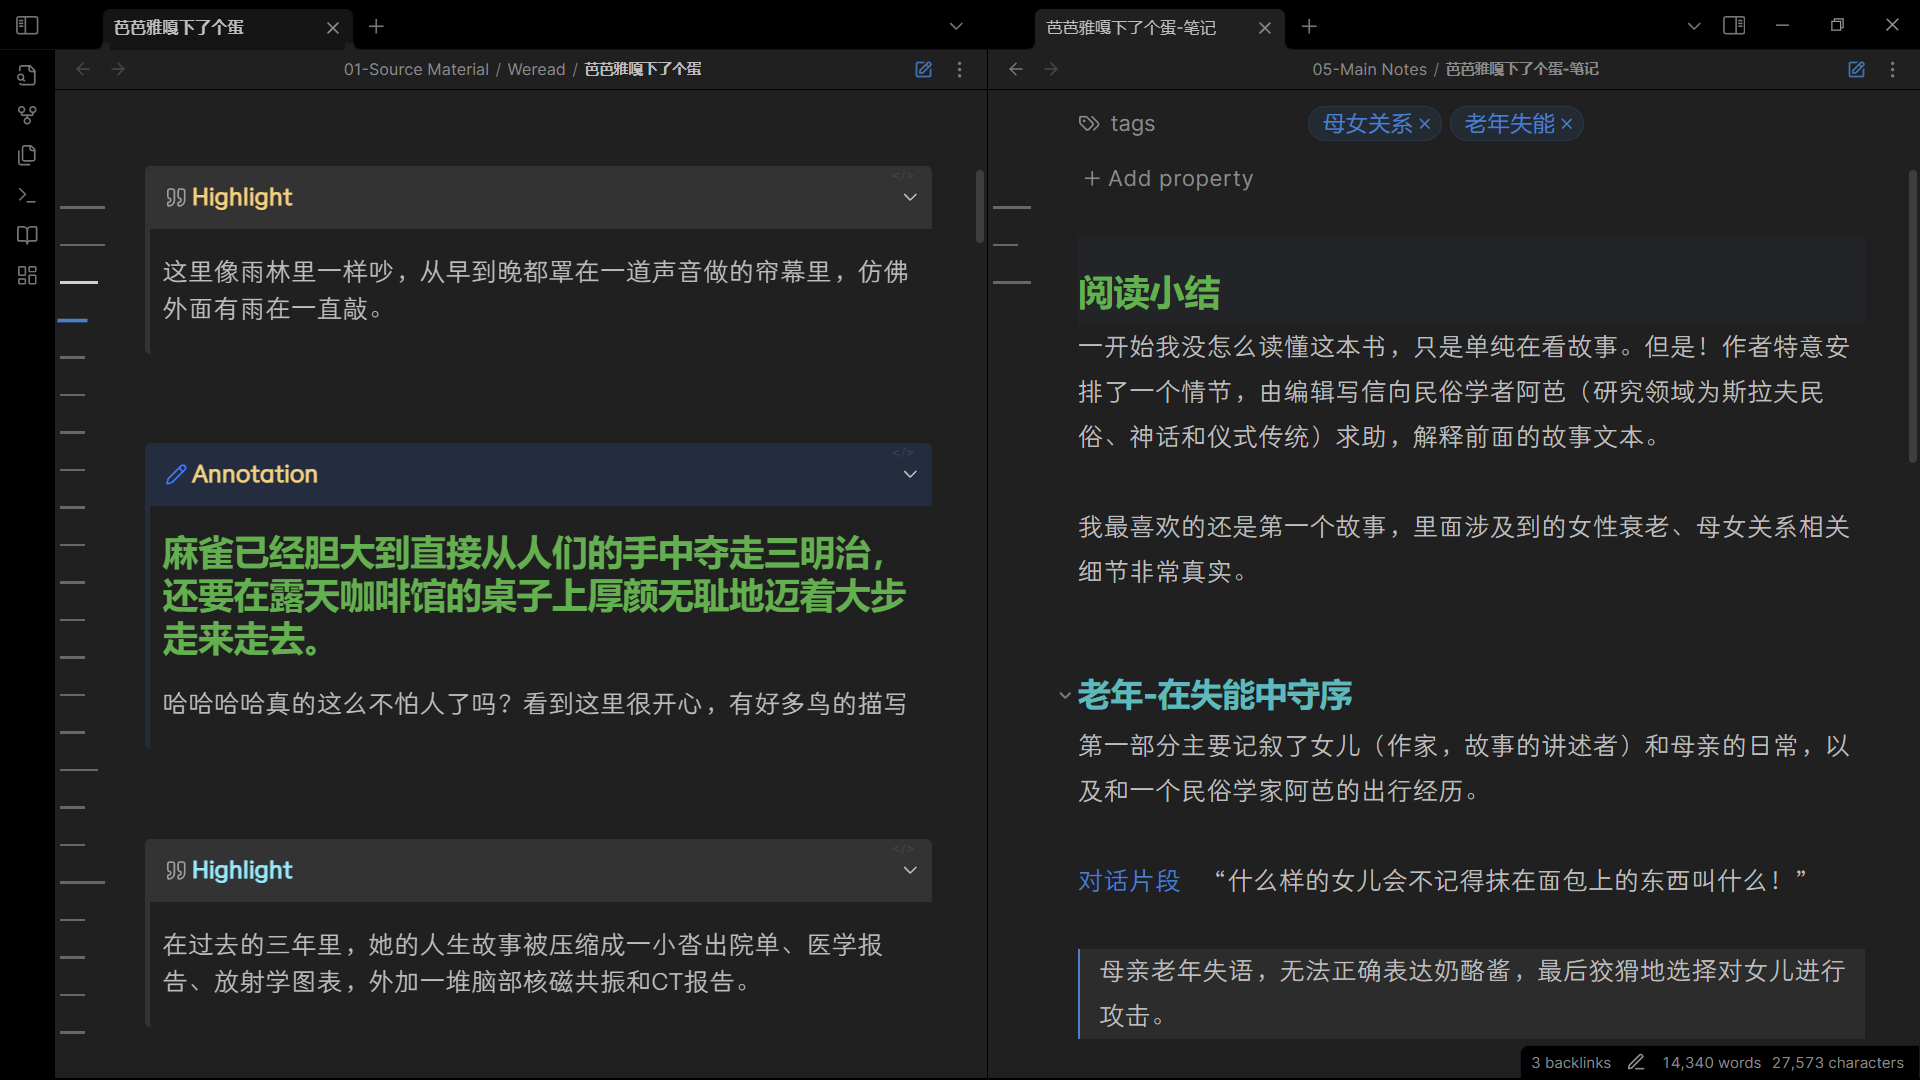Image resolution: width=1920 pixels, height=1080 pixels.
Task: Open command palette terminal icon
Action: (x=27, y=195)
